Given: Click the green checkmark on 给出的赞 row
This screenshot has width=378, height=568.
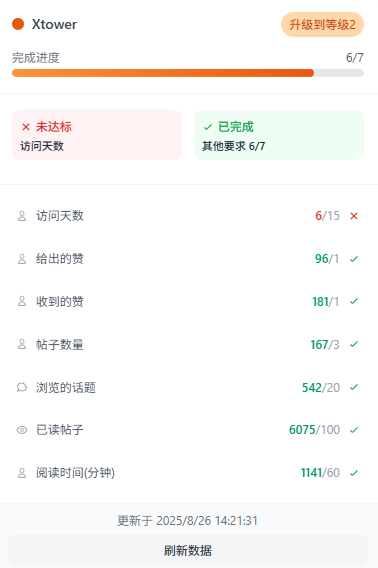Looking at the screenshot, I should (x=354, y=259).
